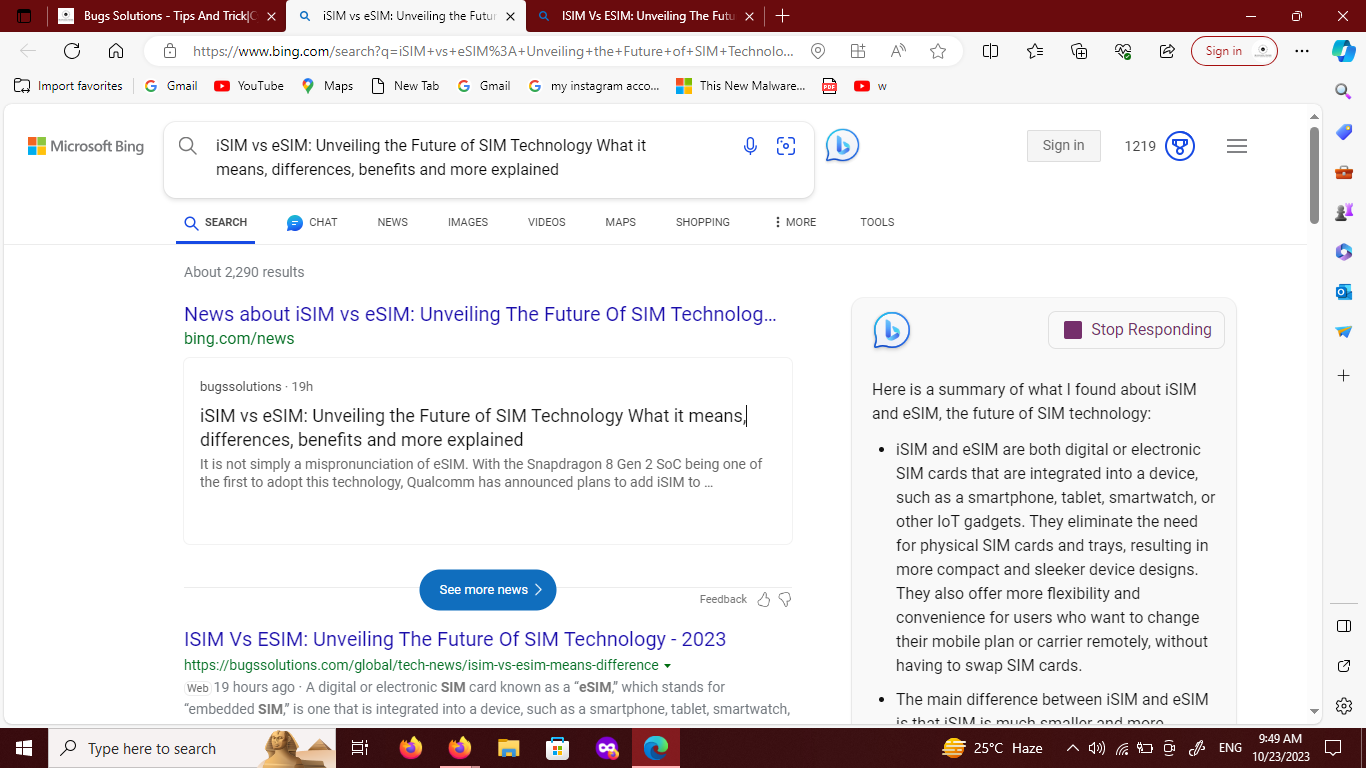This screenshot has width=1366, height=768.
Task: Open Settings and more ellipsis menu
Action: point(1301,51)
